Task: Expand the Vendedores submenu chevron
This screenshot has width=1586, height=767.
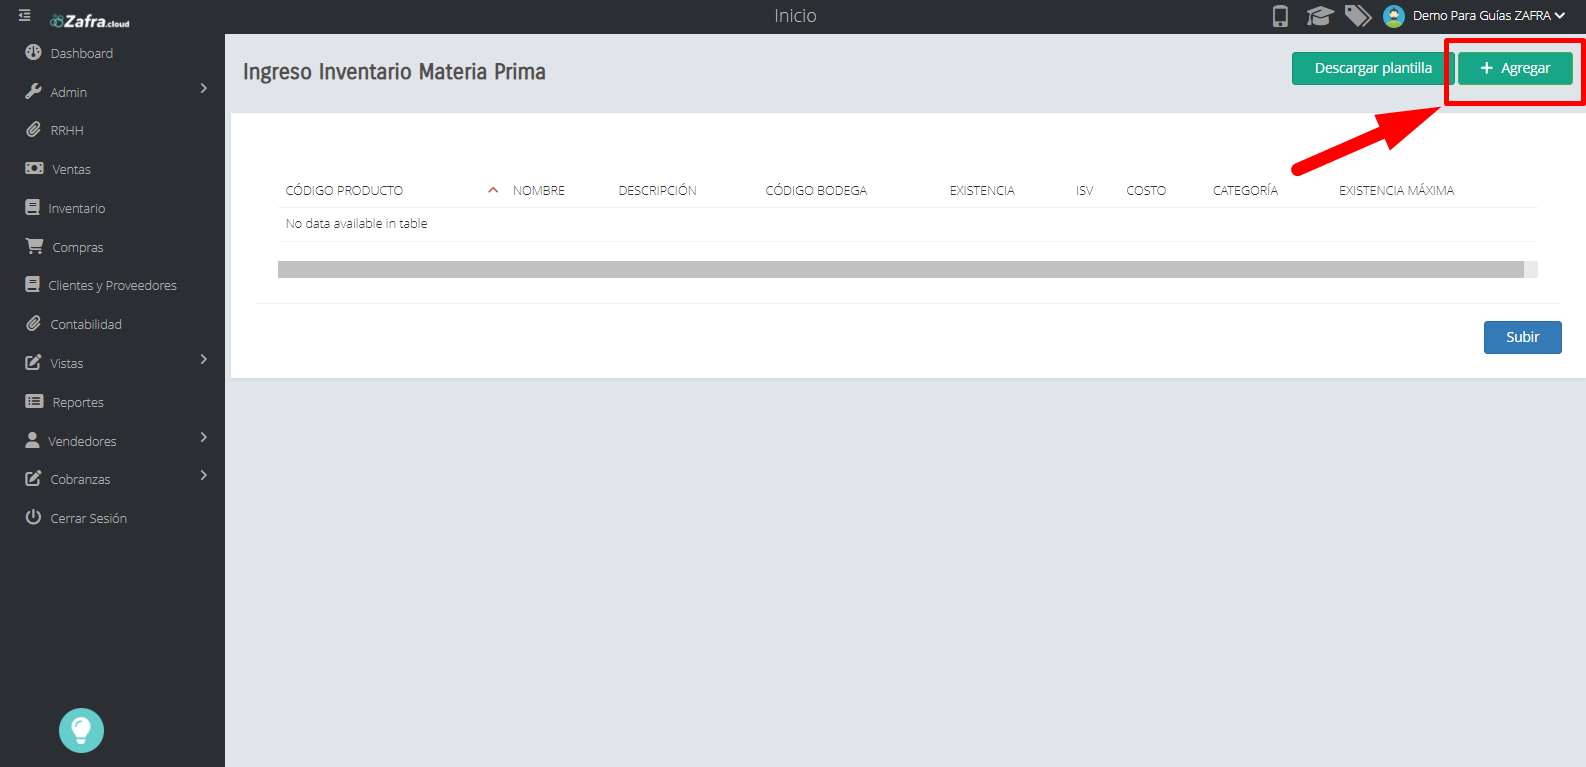Action: tap(204, 437)
